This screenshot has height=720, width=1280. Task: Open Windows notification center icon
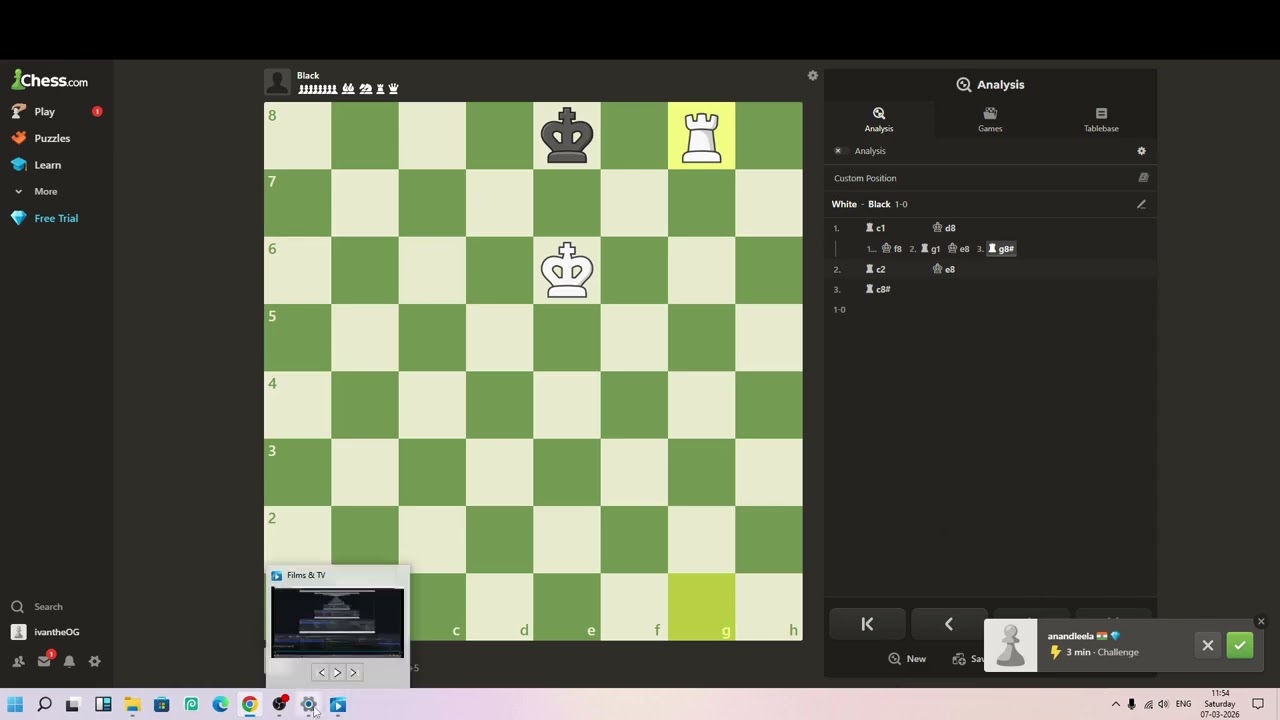coord(1258,705)
